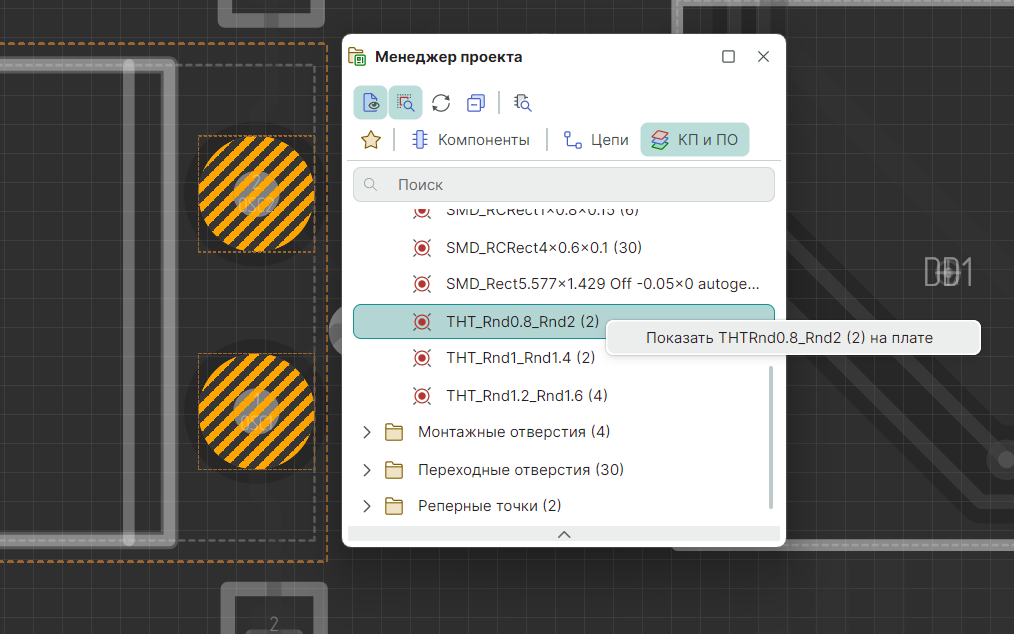This screenshot has height=634, width=1014.
Task: Click the tree list vertical scrollbar
Action: 770,437
